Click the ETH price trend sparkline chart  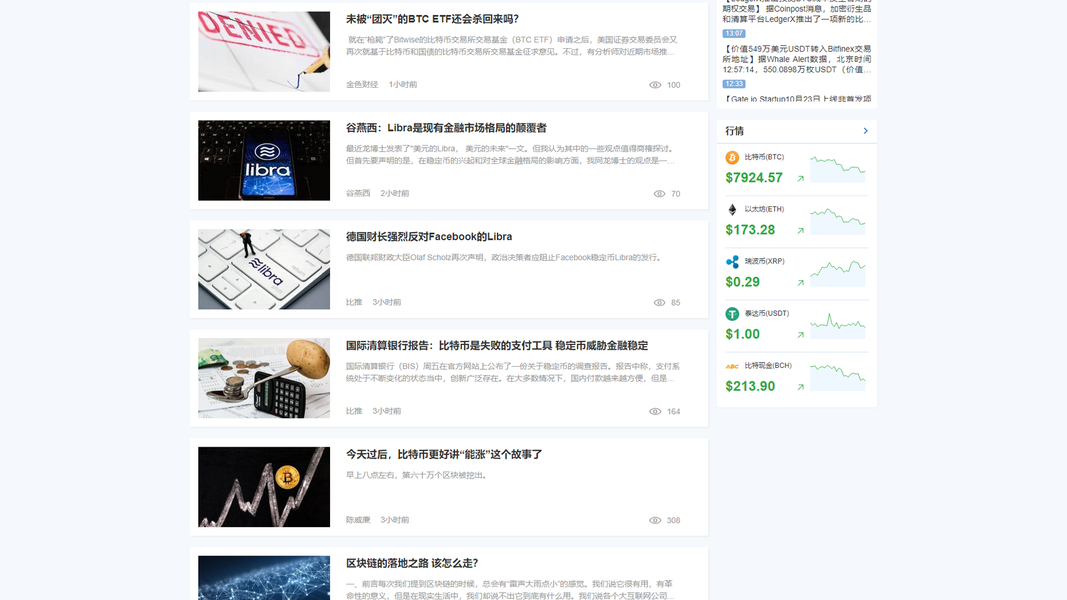[838, 221]
